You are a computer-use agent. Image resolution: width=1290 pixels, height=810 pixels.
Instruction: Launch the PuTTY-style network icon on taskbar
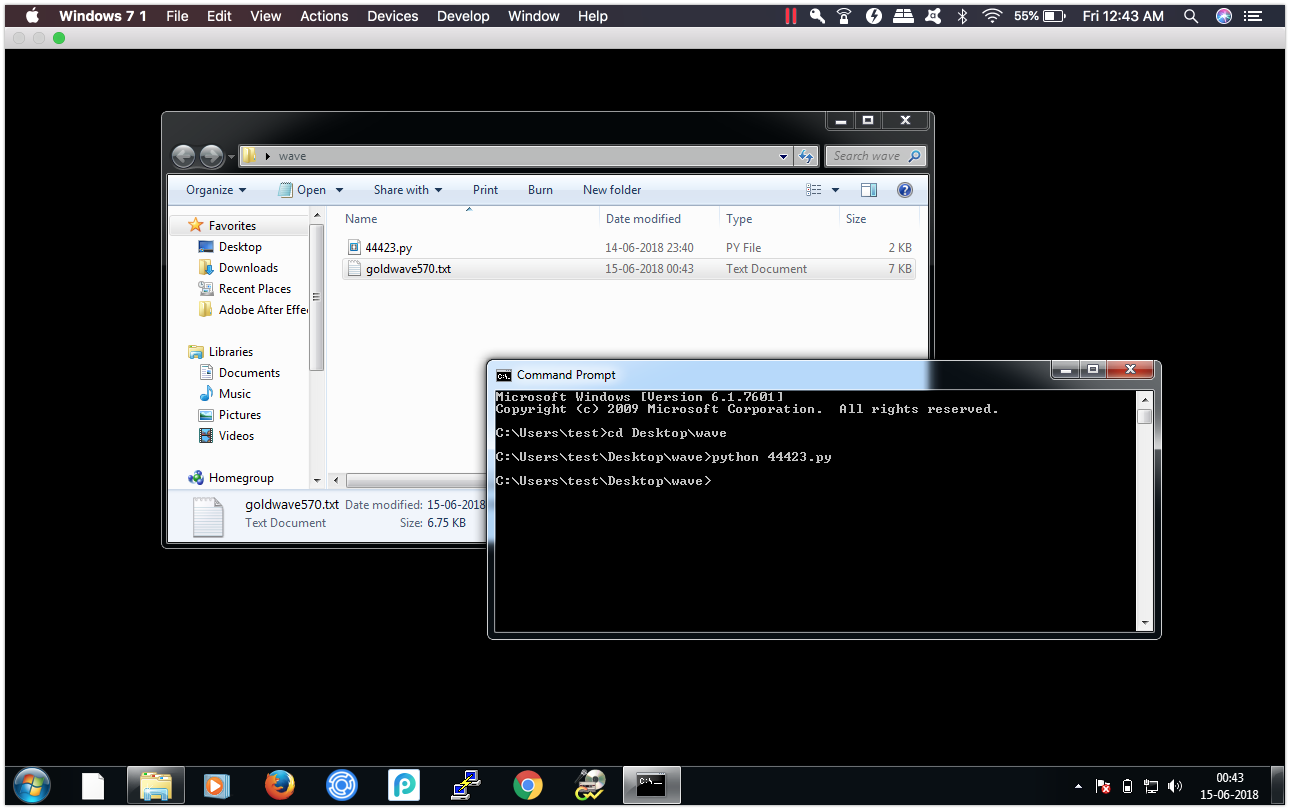pos(466,785)
